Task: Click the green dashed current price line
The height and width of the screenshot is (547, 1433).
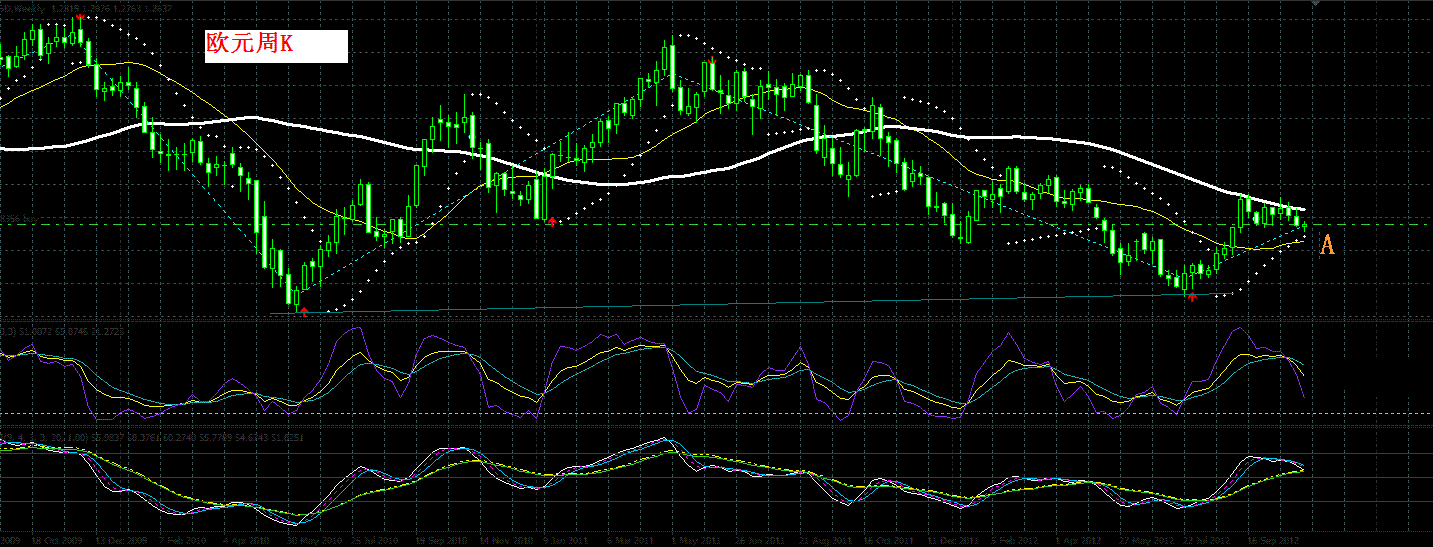Action: click(716, 225)
